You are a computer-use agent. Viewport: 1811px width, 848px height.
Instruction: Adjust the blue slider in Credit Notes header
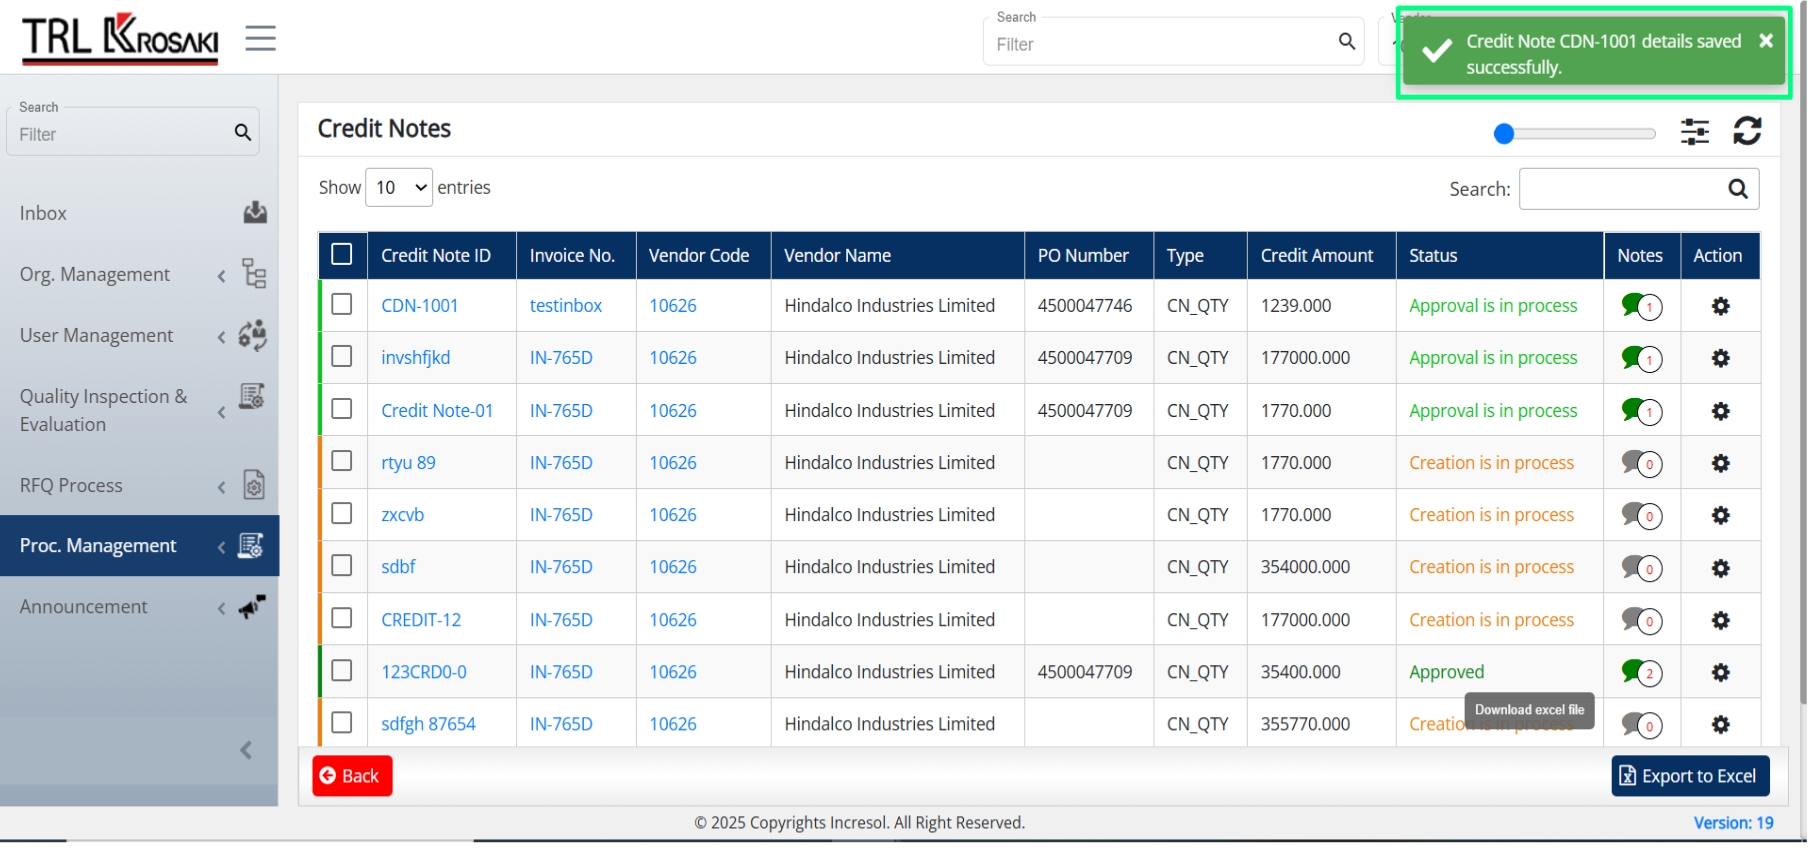[x=1504, y=134]
